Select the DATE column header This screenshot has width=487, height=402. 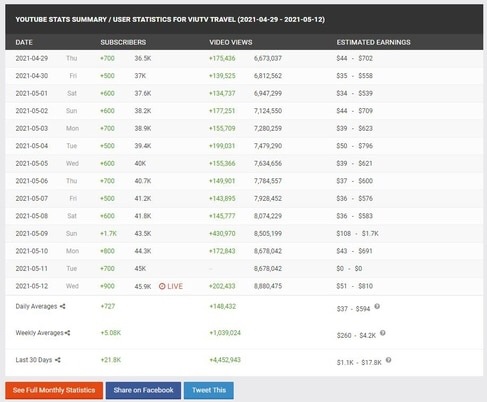24,42
